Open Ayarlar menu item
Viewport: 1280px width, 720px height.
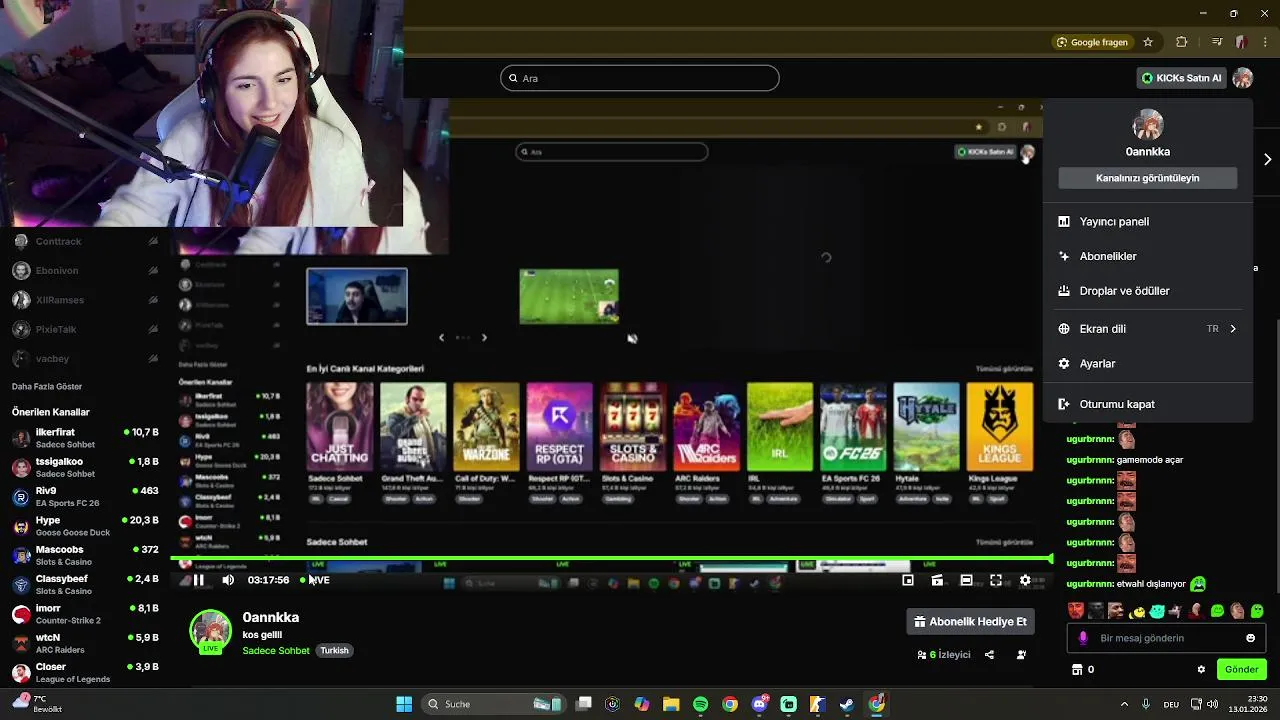point(1148,364)
